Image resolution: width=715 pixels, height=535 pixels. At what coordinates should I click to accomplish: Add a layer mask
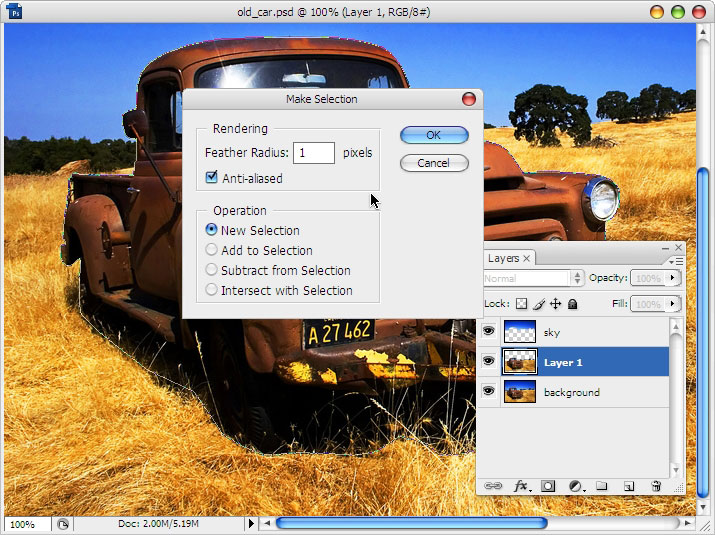pyautogui.click(x=548, y=486)
